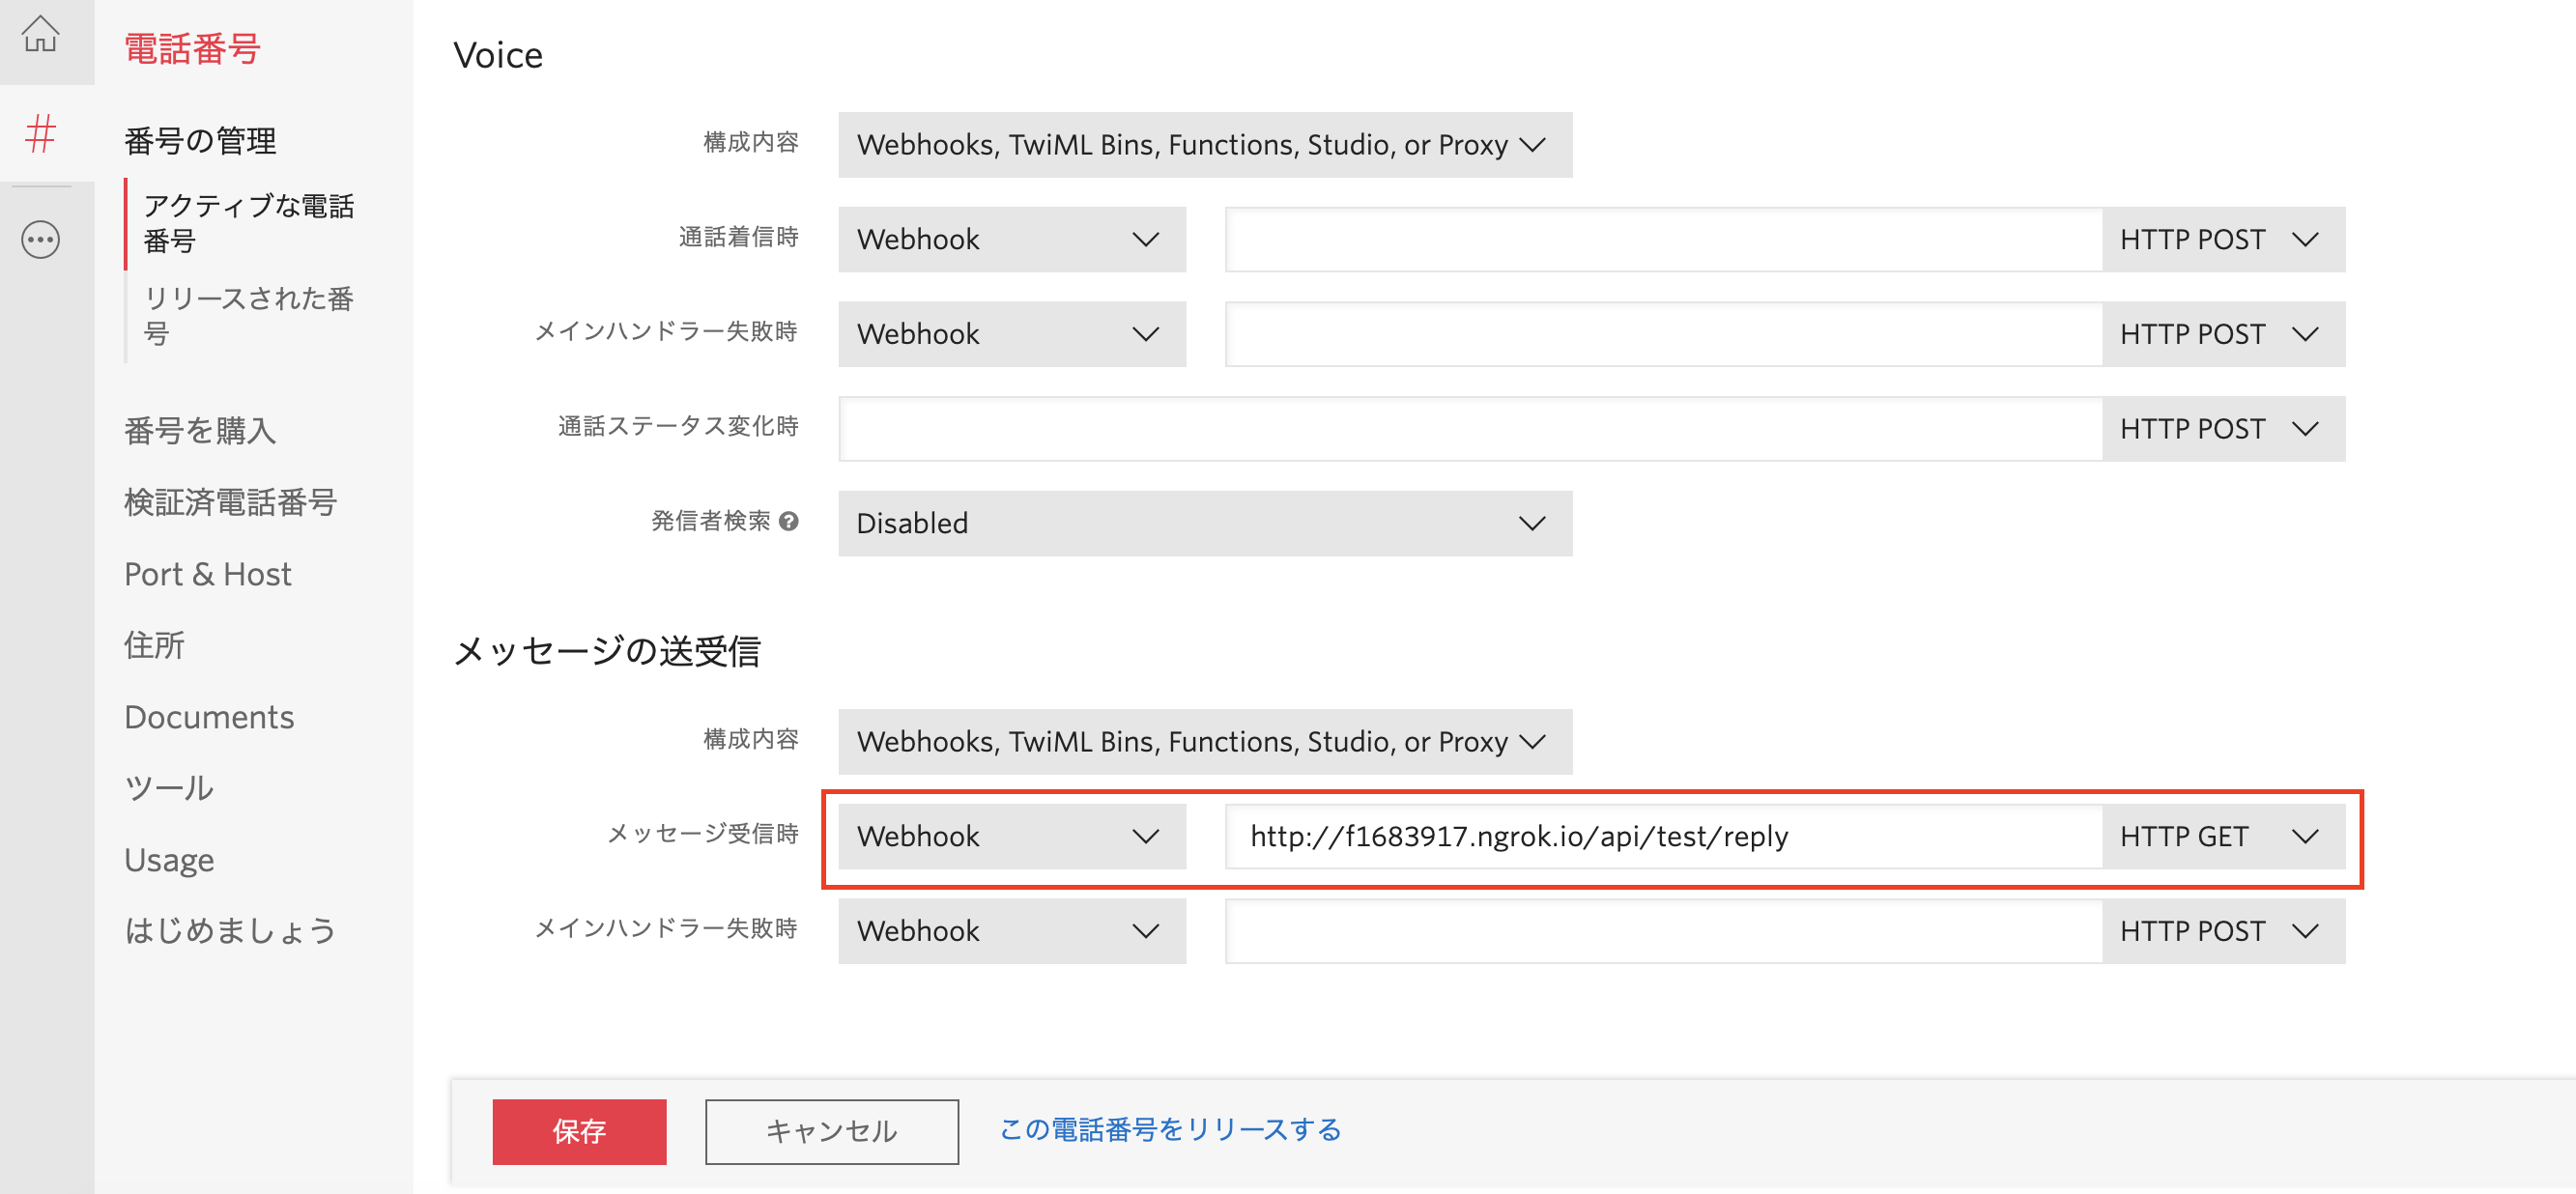Click the red 保存 button
Image resolution: width=2576 pixels, height=1194 pixels.
(x=579, y=1132)
